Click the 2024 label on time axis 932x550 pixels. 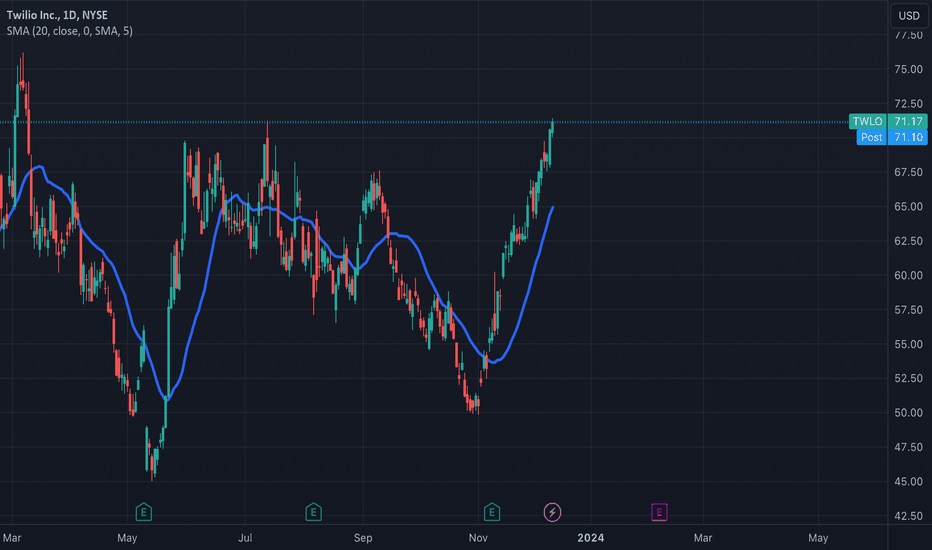[x=590, y=538]
